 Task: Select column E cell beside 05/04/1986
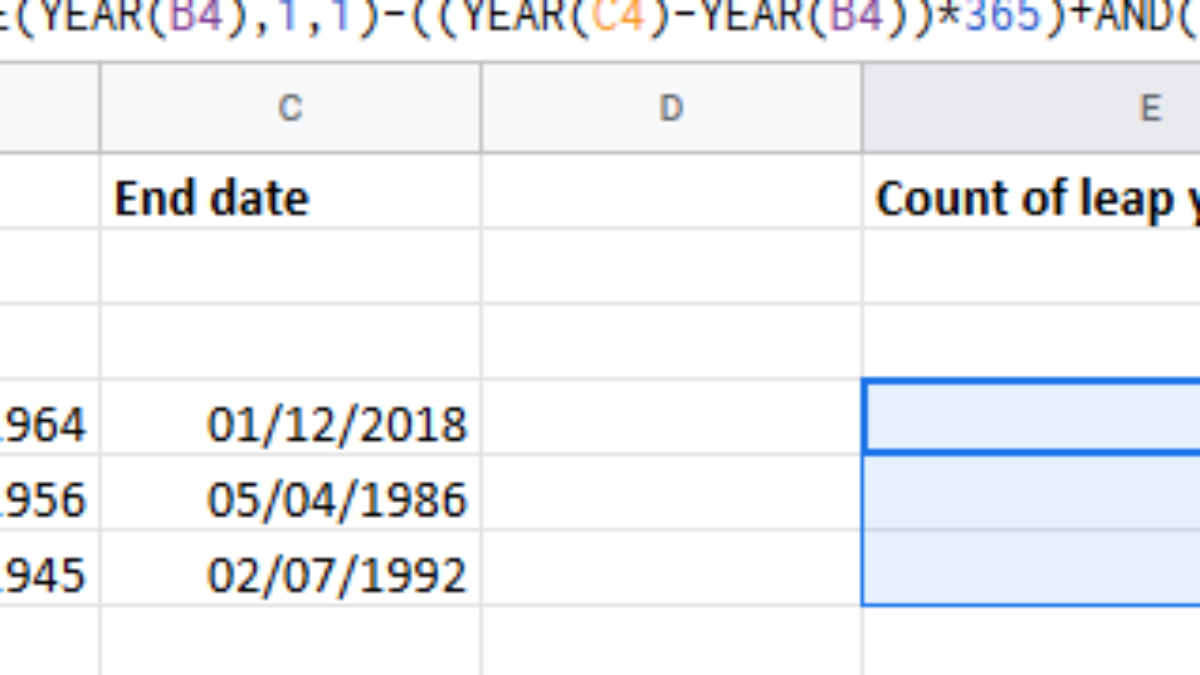click(1030, 493)
